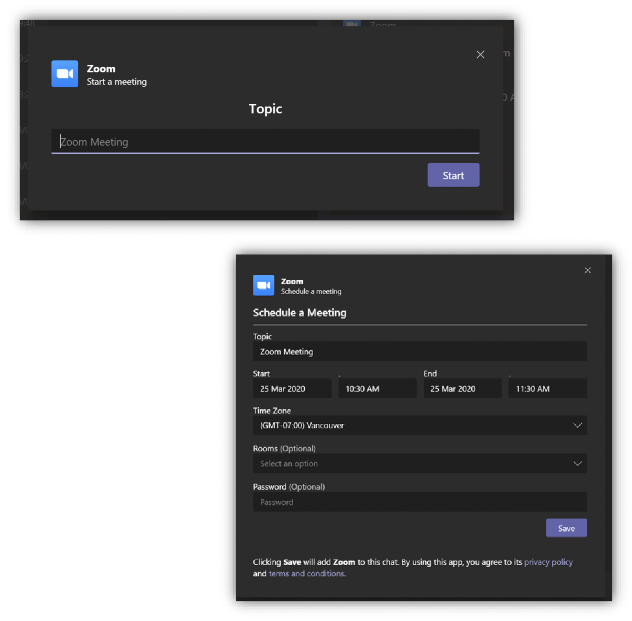The image size is (632, 621).
Task: Close the Start a meeting dialog
Action: [480, 54]
